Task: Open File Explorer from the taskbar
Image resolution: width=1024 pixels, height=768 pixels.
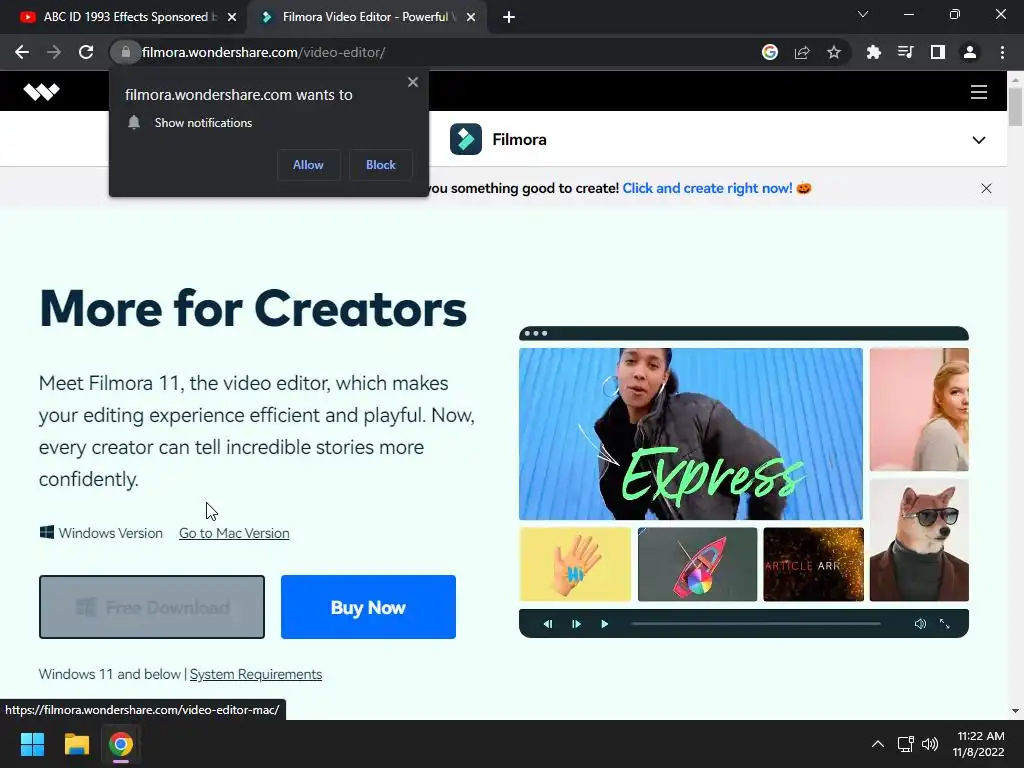Action: (76, 744)
